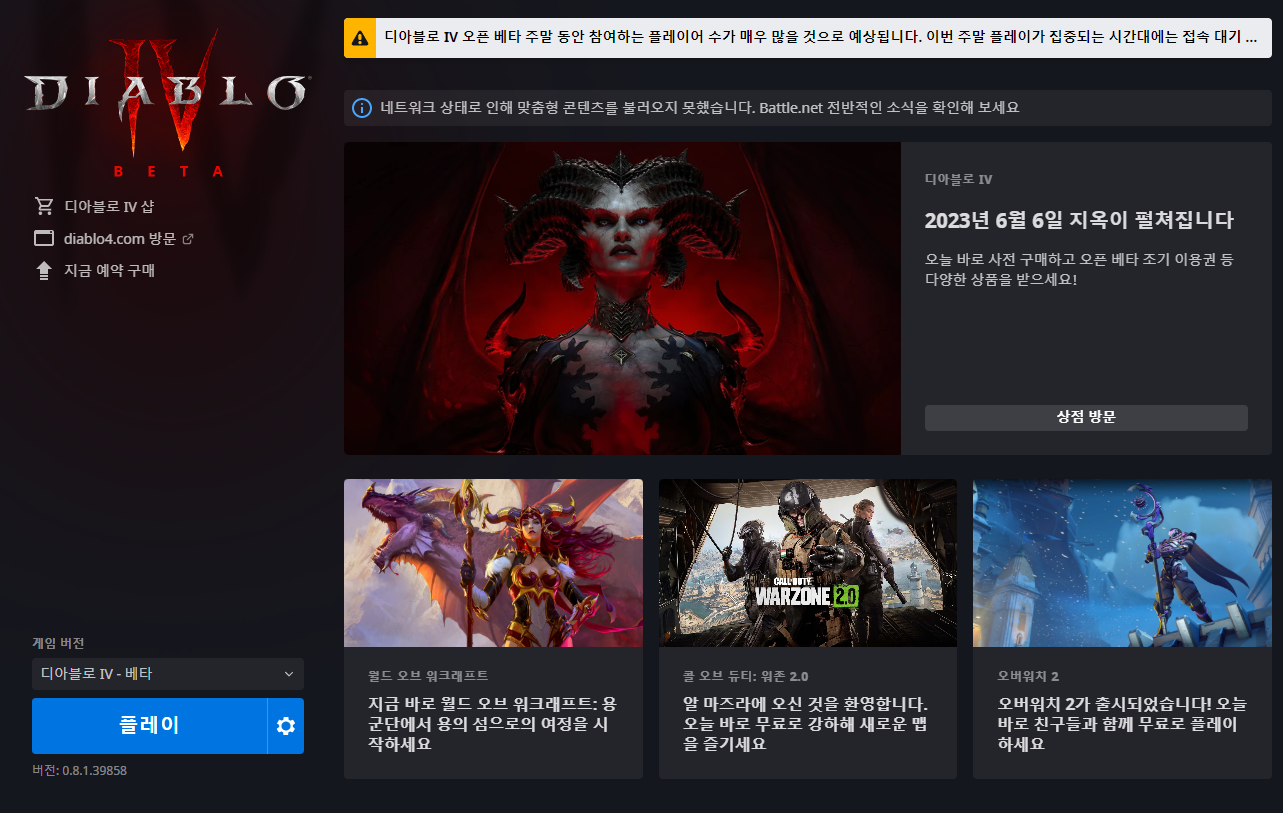The height and width of the screenshot is (813, 1283).
Task: Visit diablo4.com 방문 link
Action: tap(120, 238)
